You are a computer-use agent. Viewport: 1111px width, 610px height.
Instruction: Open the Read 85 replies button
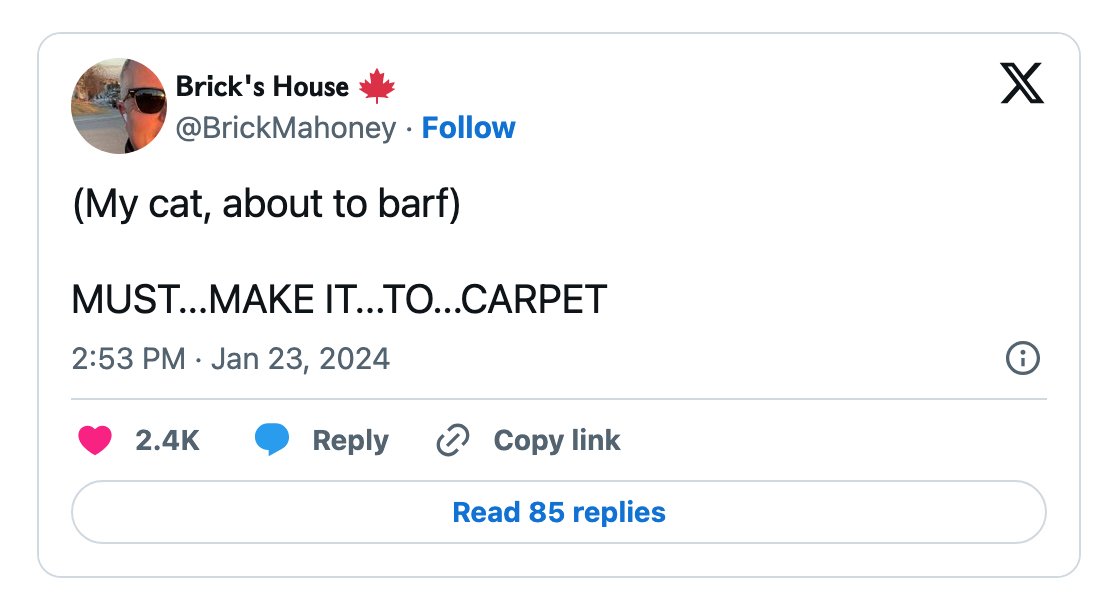558,512
